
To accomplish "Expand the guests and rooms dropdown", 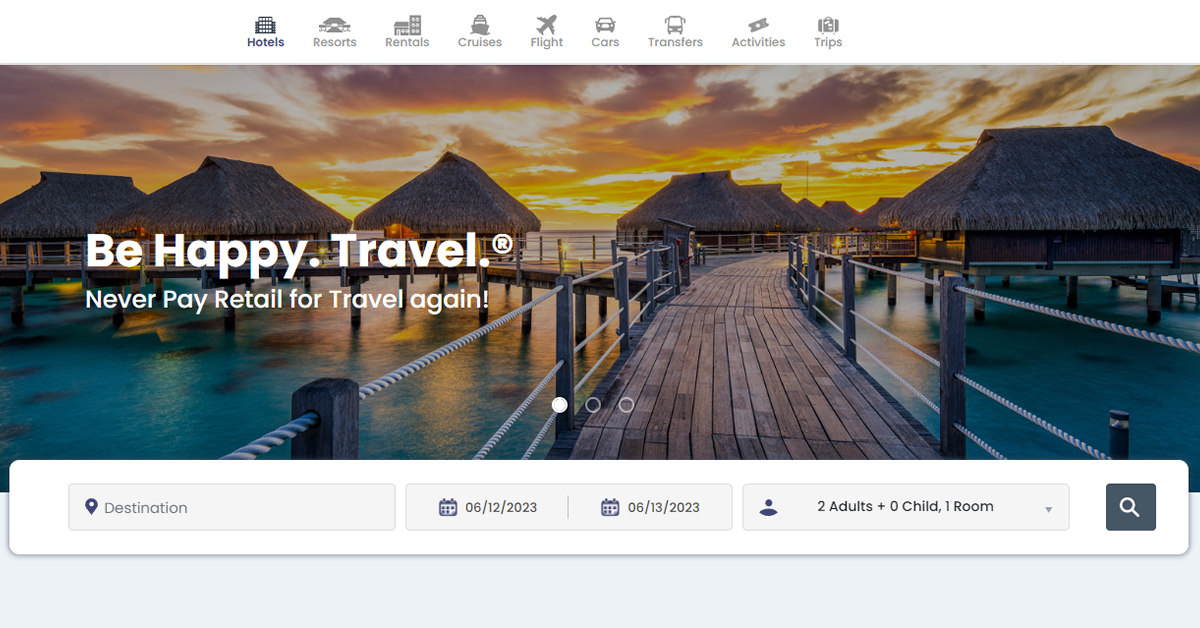I will click(x=905, y=507).
